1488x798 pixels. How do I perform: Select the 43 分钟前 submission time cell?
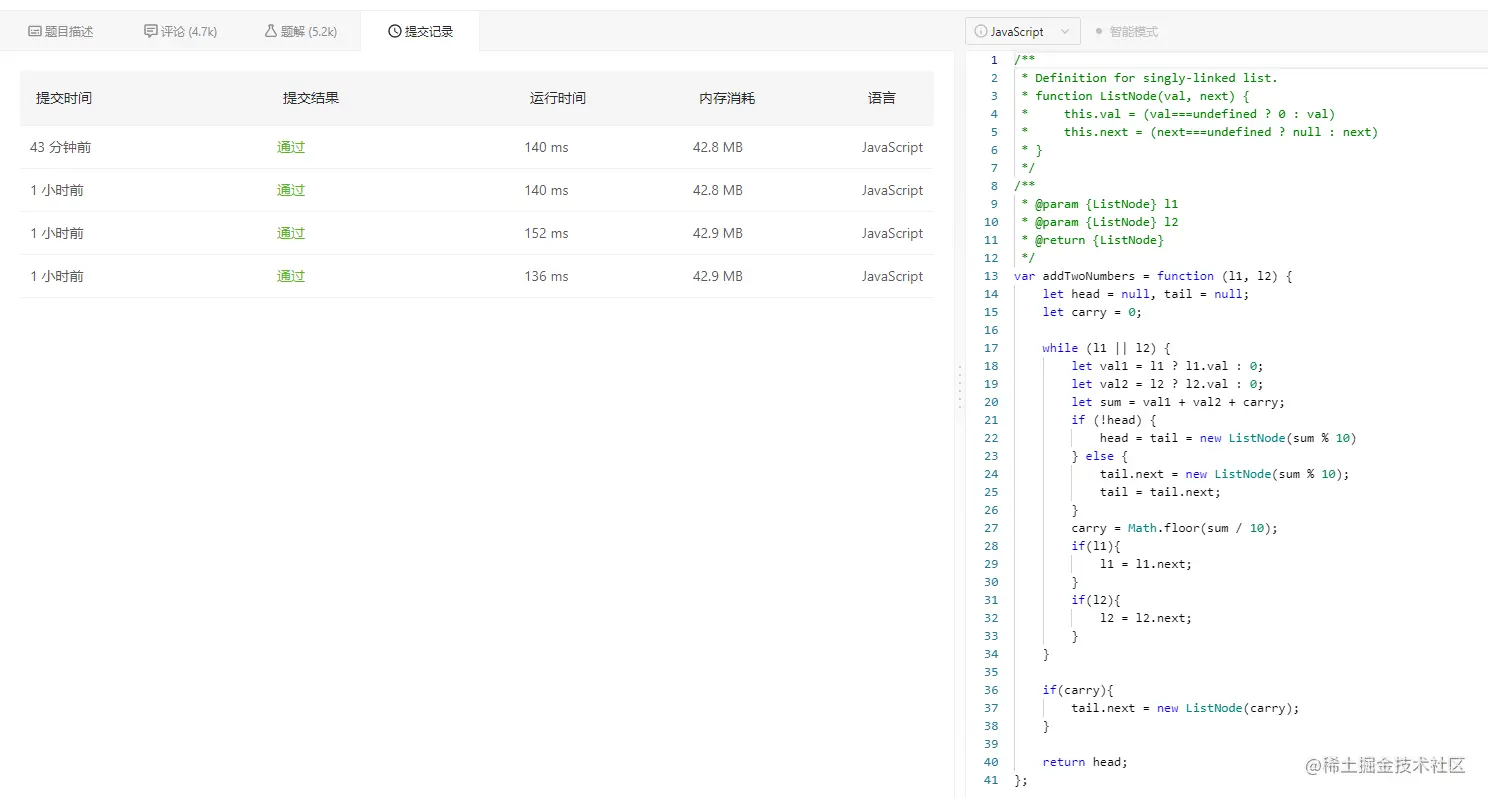coord(60,147)
